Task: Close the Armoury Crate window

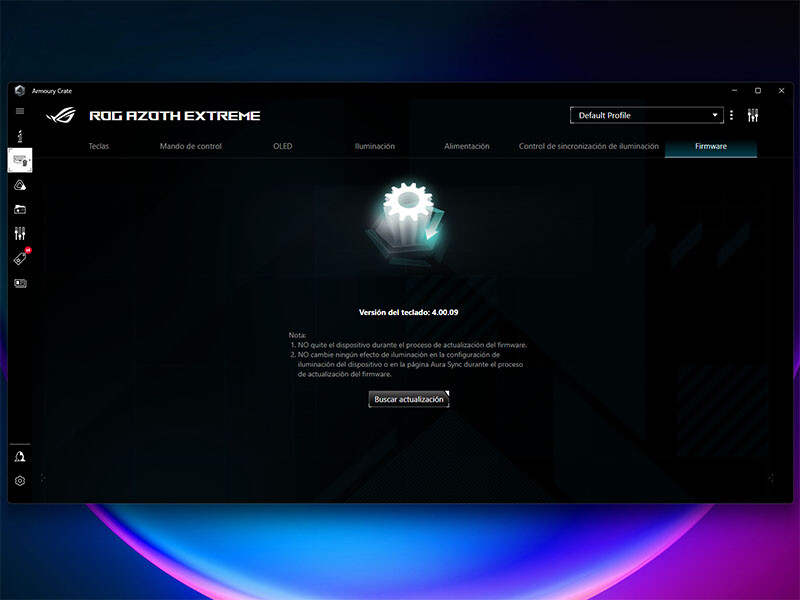Action: (781, 91)
